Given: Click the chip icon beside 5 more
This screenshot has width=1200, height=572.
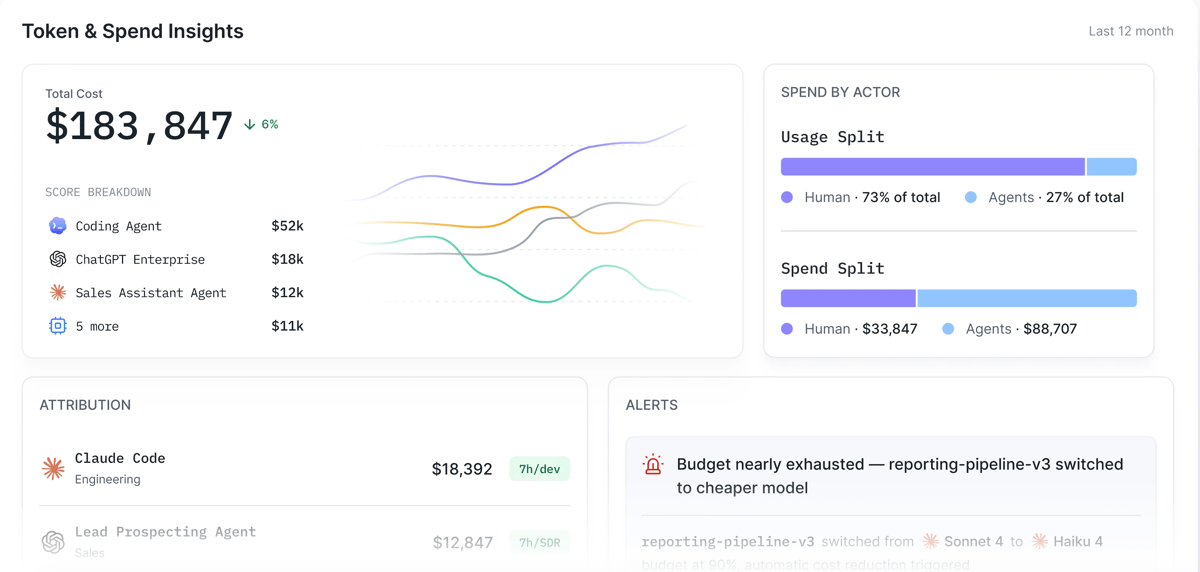Looking at the screenshot, I should pos(58,326).
